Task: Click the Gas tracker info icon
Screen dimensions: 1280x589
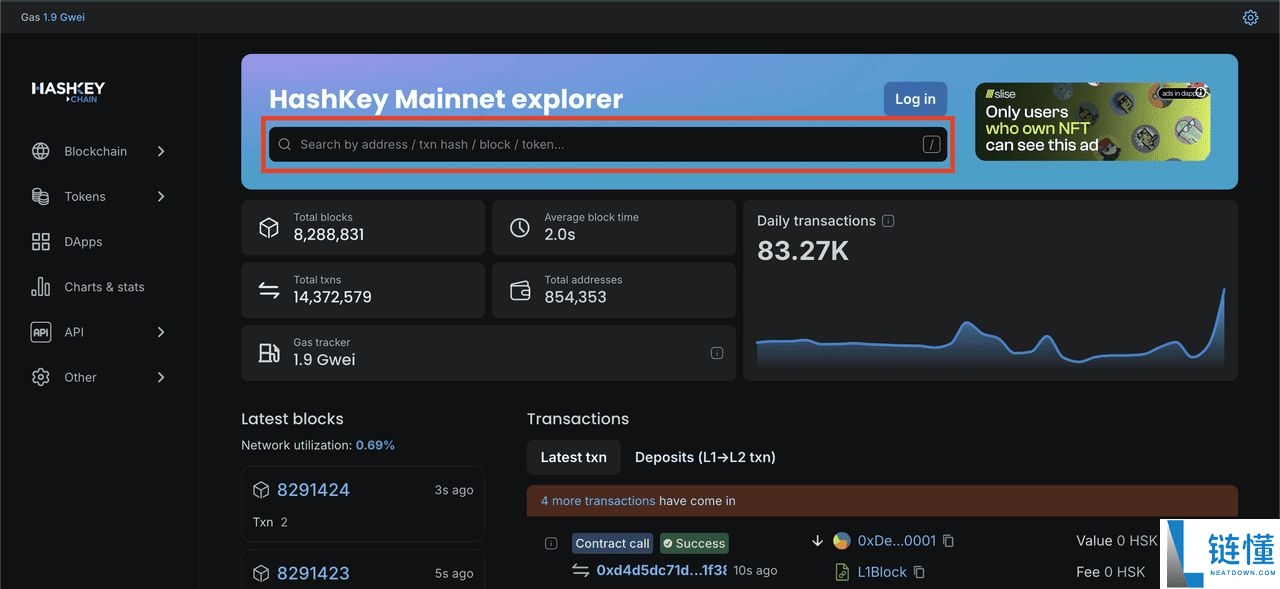Action: [717, 353]
